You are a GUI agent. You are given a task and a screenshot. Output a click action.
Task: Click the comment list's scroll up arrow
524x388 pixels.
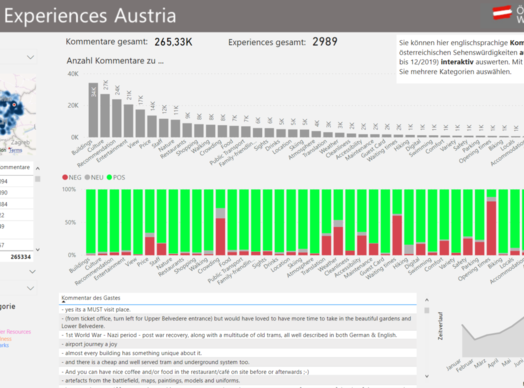(x=427, y=300)
